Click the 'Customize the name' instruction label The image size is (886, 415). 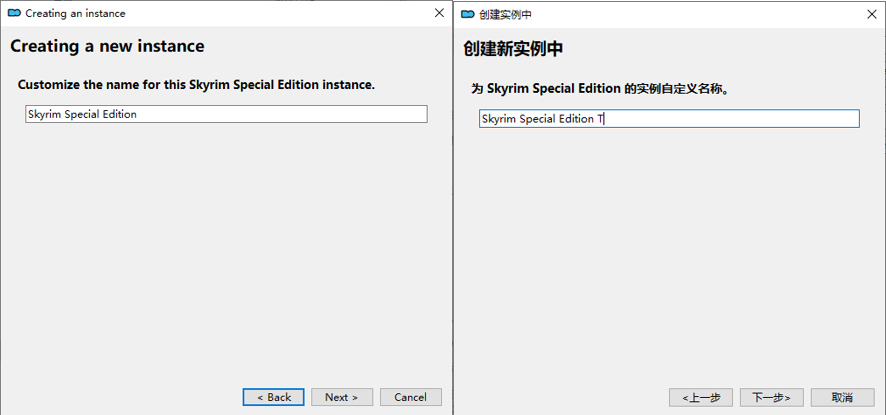click(x=196, y=85)
